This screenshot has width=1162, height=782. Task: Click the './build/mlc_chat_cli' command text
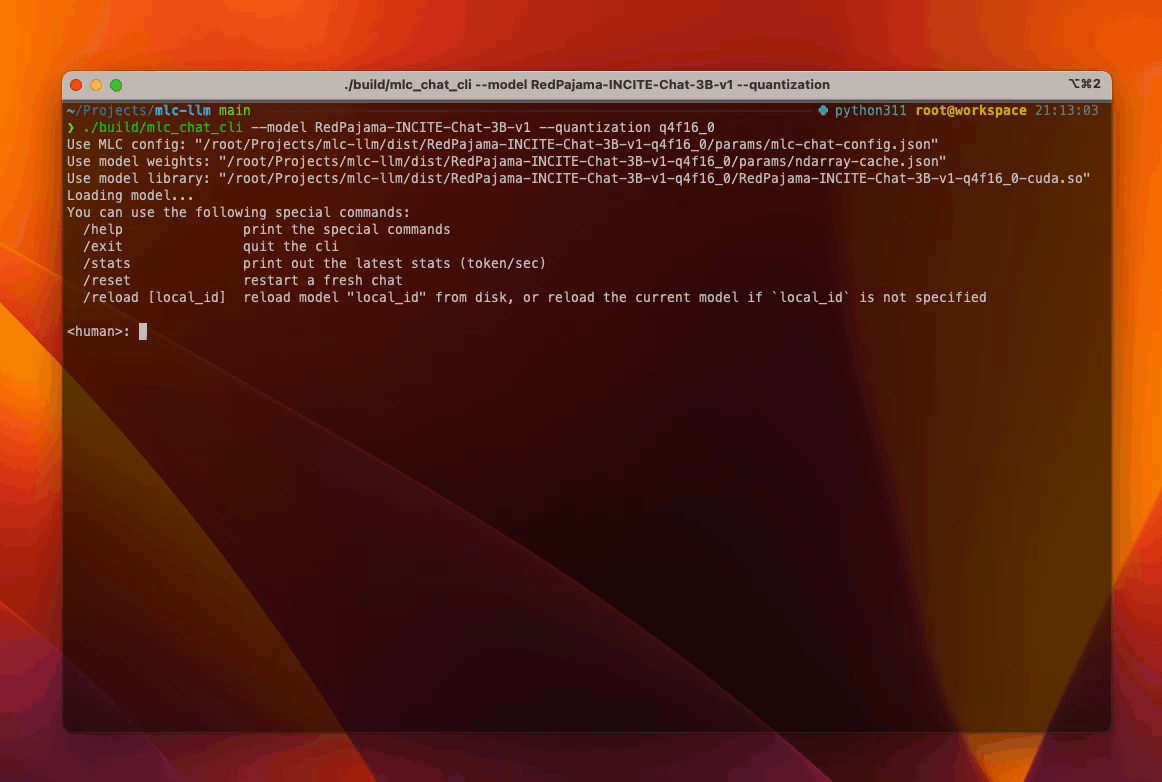point(162,127)
